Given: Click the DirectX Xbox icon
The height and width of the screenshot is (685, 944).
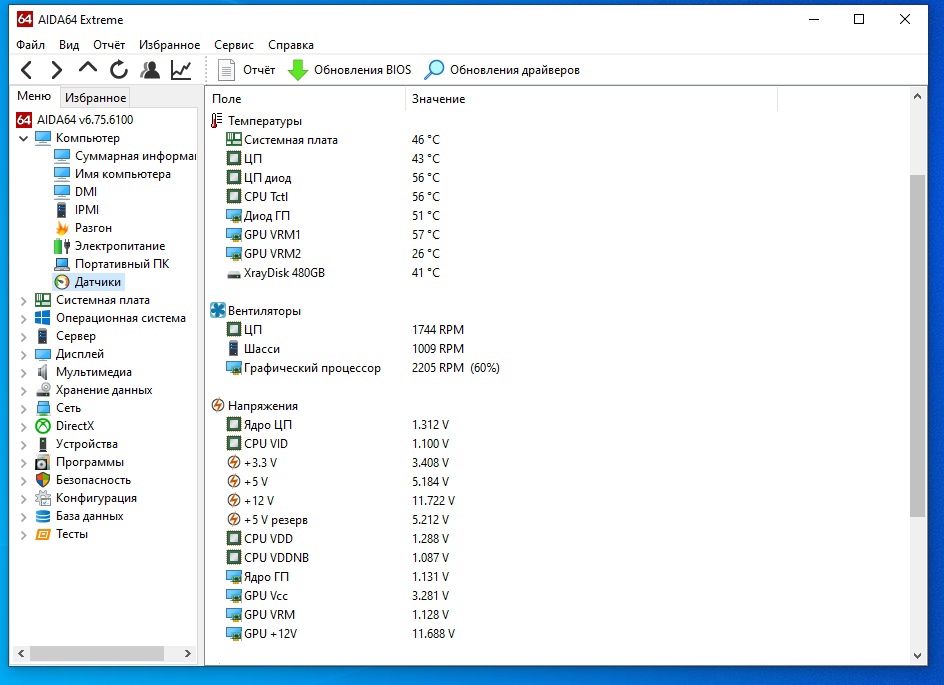Looking at the screenshot, I should click(43, 426).
